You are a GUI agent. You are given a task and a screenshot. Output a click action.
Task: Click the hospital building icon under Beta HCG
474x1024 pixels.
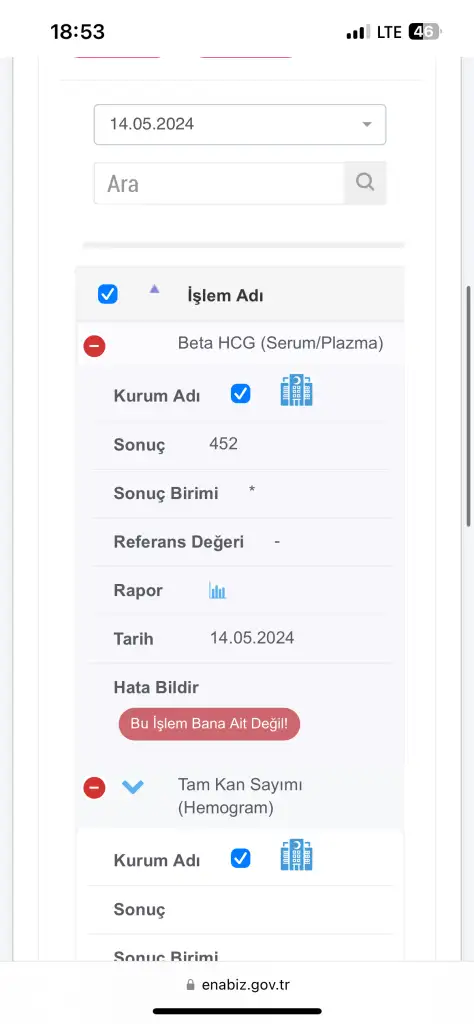[x=296, y=391]
